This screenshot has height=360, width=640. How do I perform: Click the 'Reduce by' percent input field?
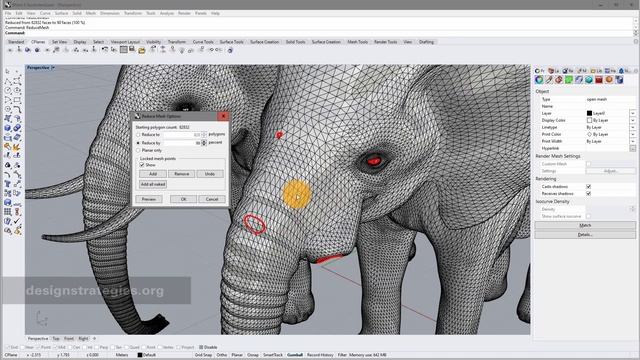[x=182, y=143]
